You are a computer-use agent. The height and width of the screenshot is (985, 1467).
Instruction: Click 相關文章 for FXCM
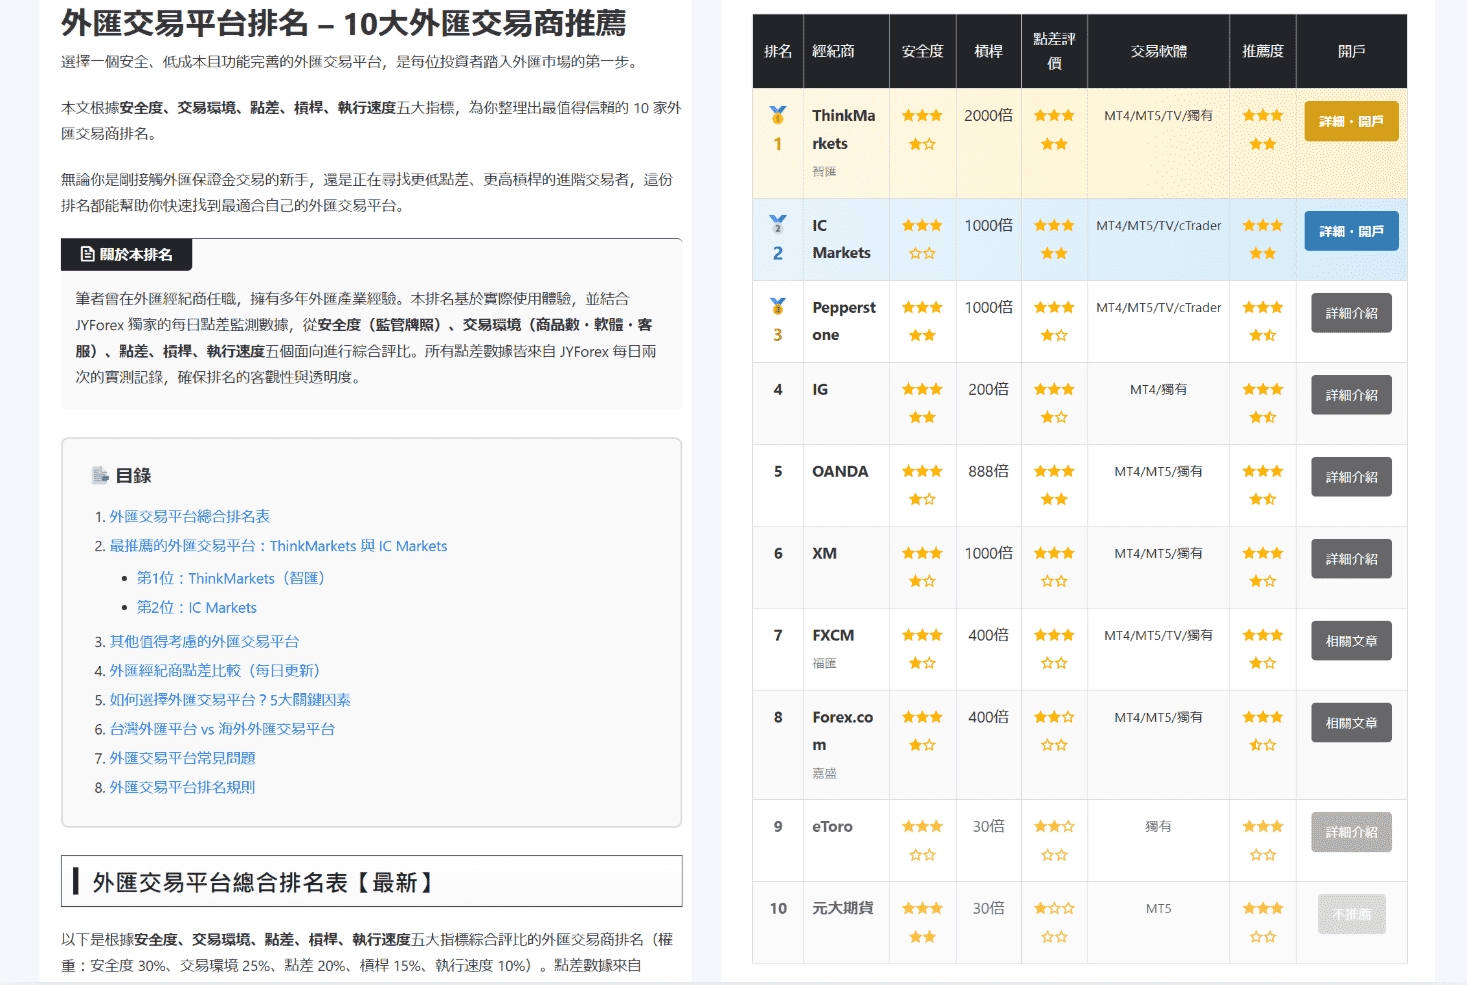(1351, 640)
